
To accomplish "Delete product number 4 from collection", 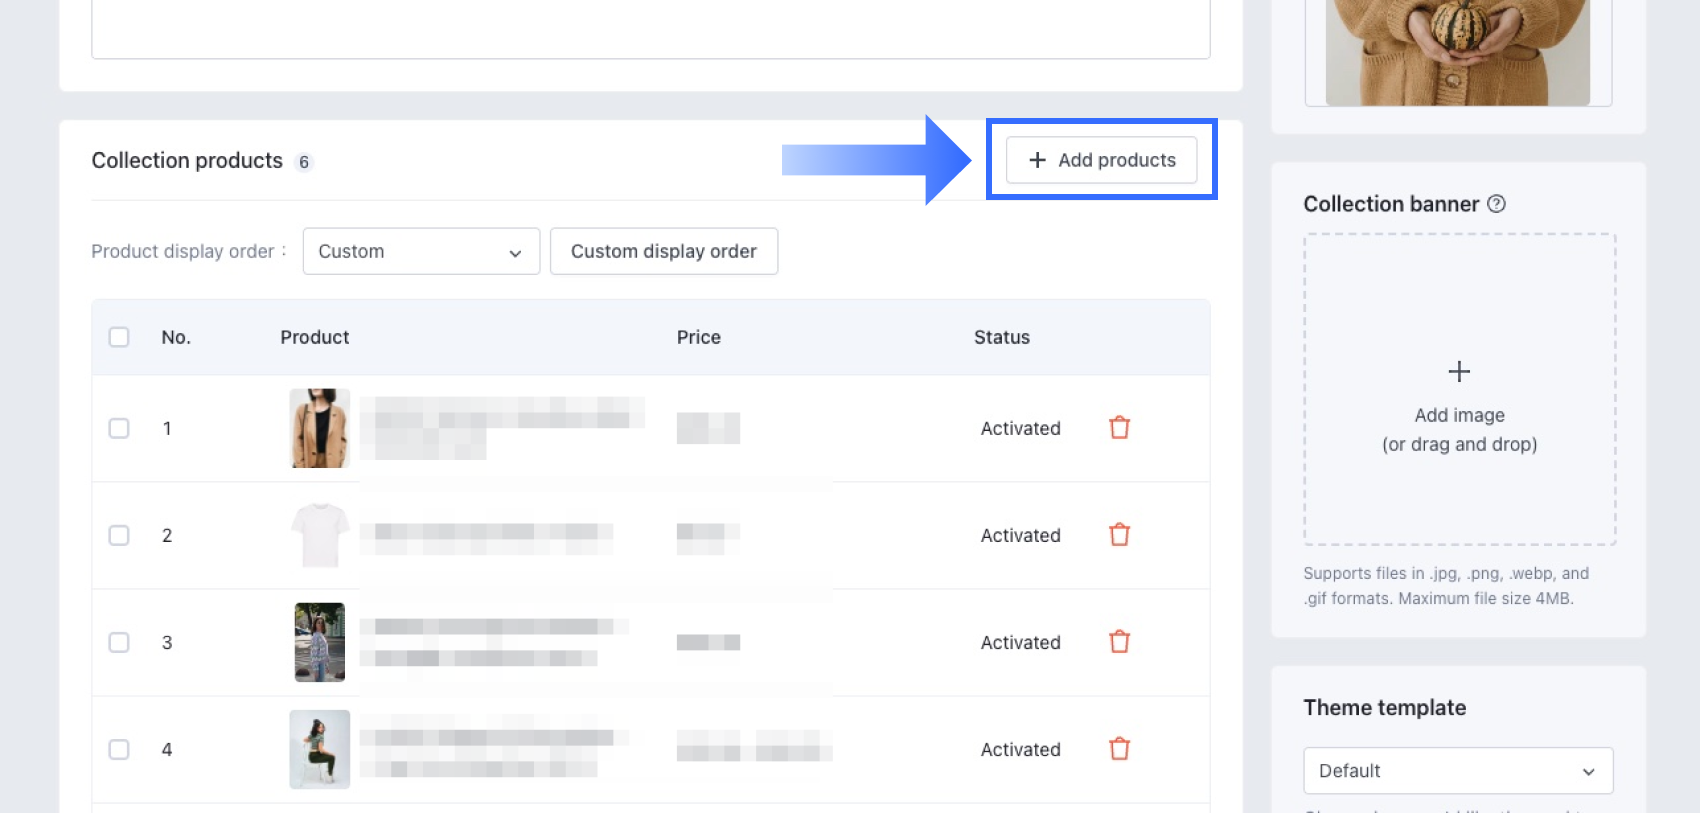I will [1119, 749].
